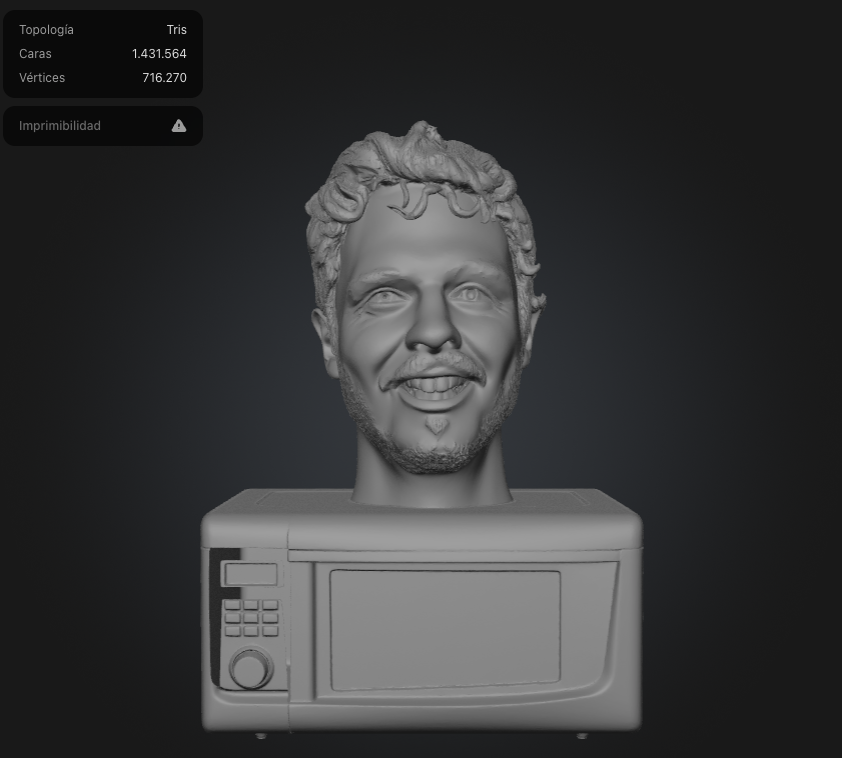Click the Vértices count 716.270
842x758 pixels.
coord(164,77)
